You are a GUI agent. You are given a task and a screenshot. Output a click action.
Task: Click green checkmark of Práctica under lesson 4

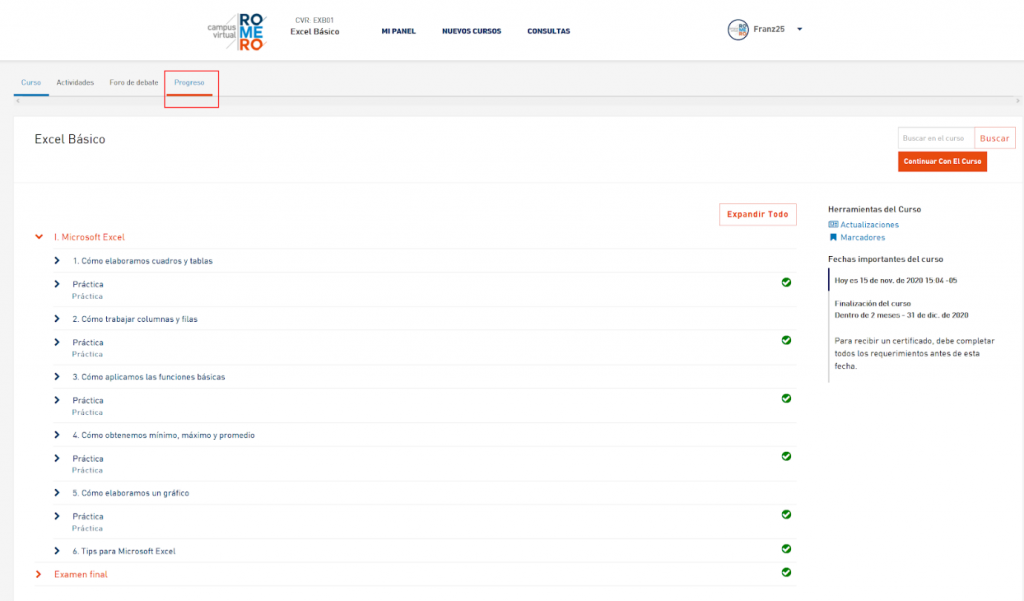(786, 456)
